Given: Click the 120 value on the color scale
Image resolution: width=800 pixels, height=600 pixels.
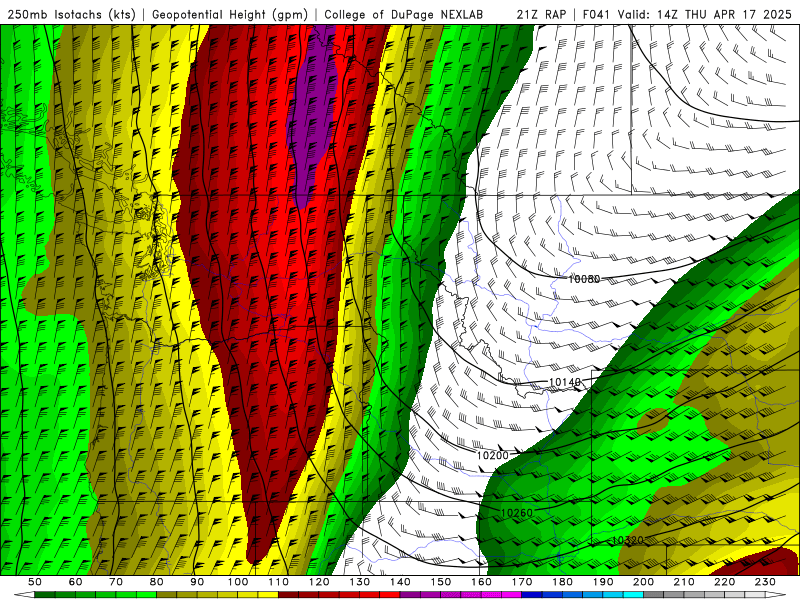Looking at the screenshot, I should [319, 582].
